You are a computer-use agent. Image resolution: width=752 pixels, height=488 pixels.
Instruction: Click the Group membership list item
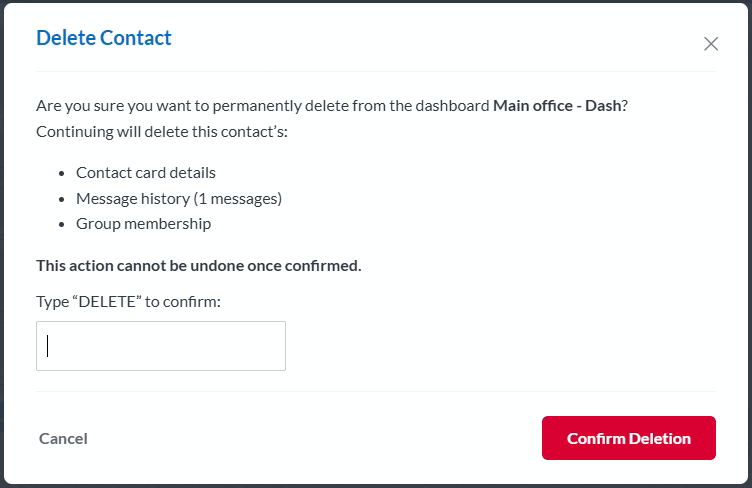point(143,223)
